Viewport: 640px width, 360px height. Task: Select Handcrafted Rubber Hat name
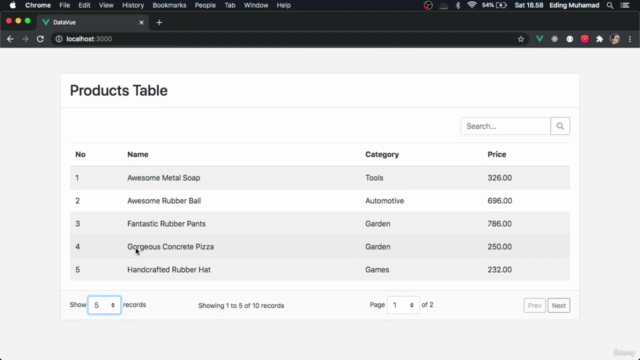[x=169, y=269]
